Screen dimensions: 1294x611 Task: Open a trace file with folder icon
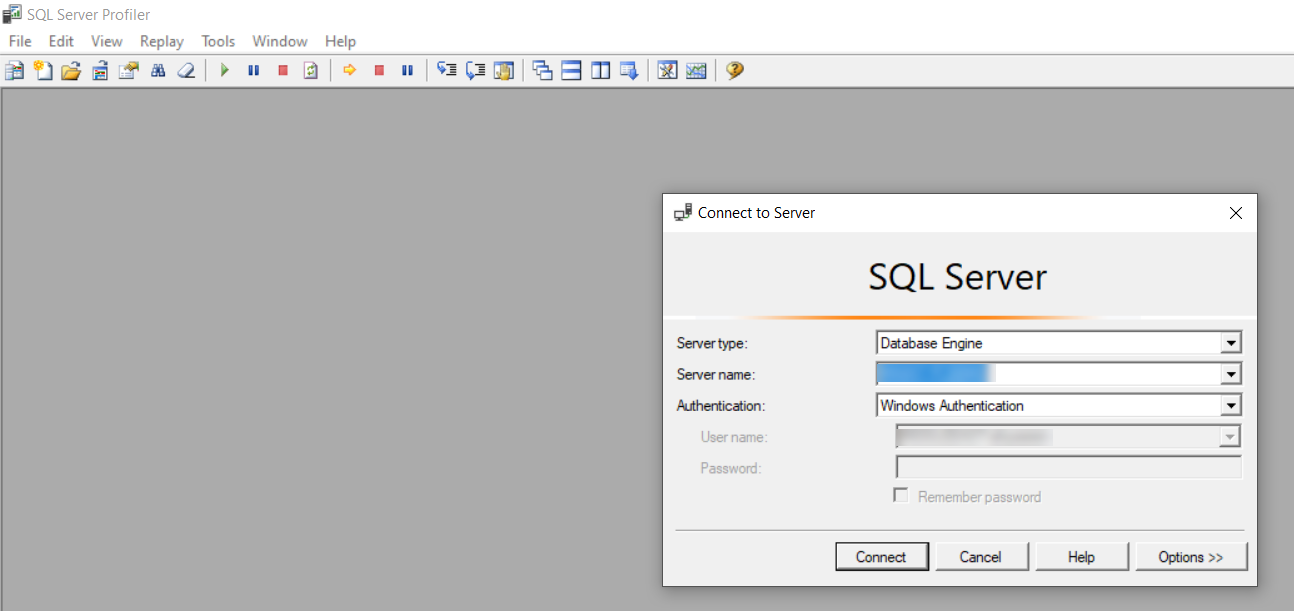tap(71, 71)
